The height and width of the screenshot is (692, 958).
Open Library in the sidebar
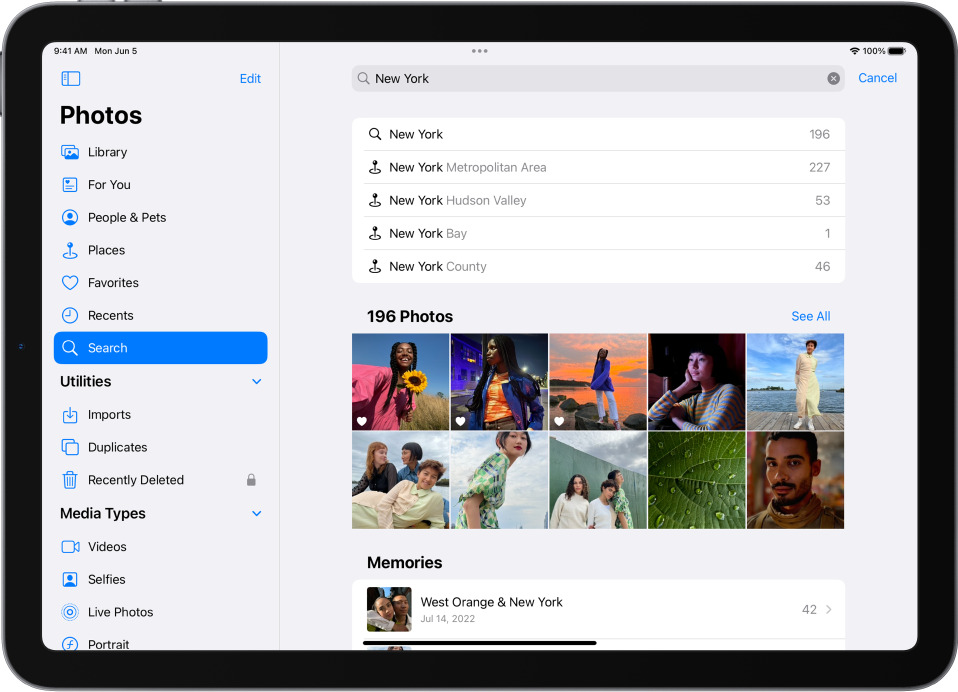tap(108, 152)
